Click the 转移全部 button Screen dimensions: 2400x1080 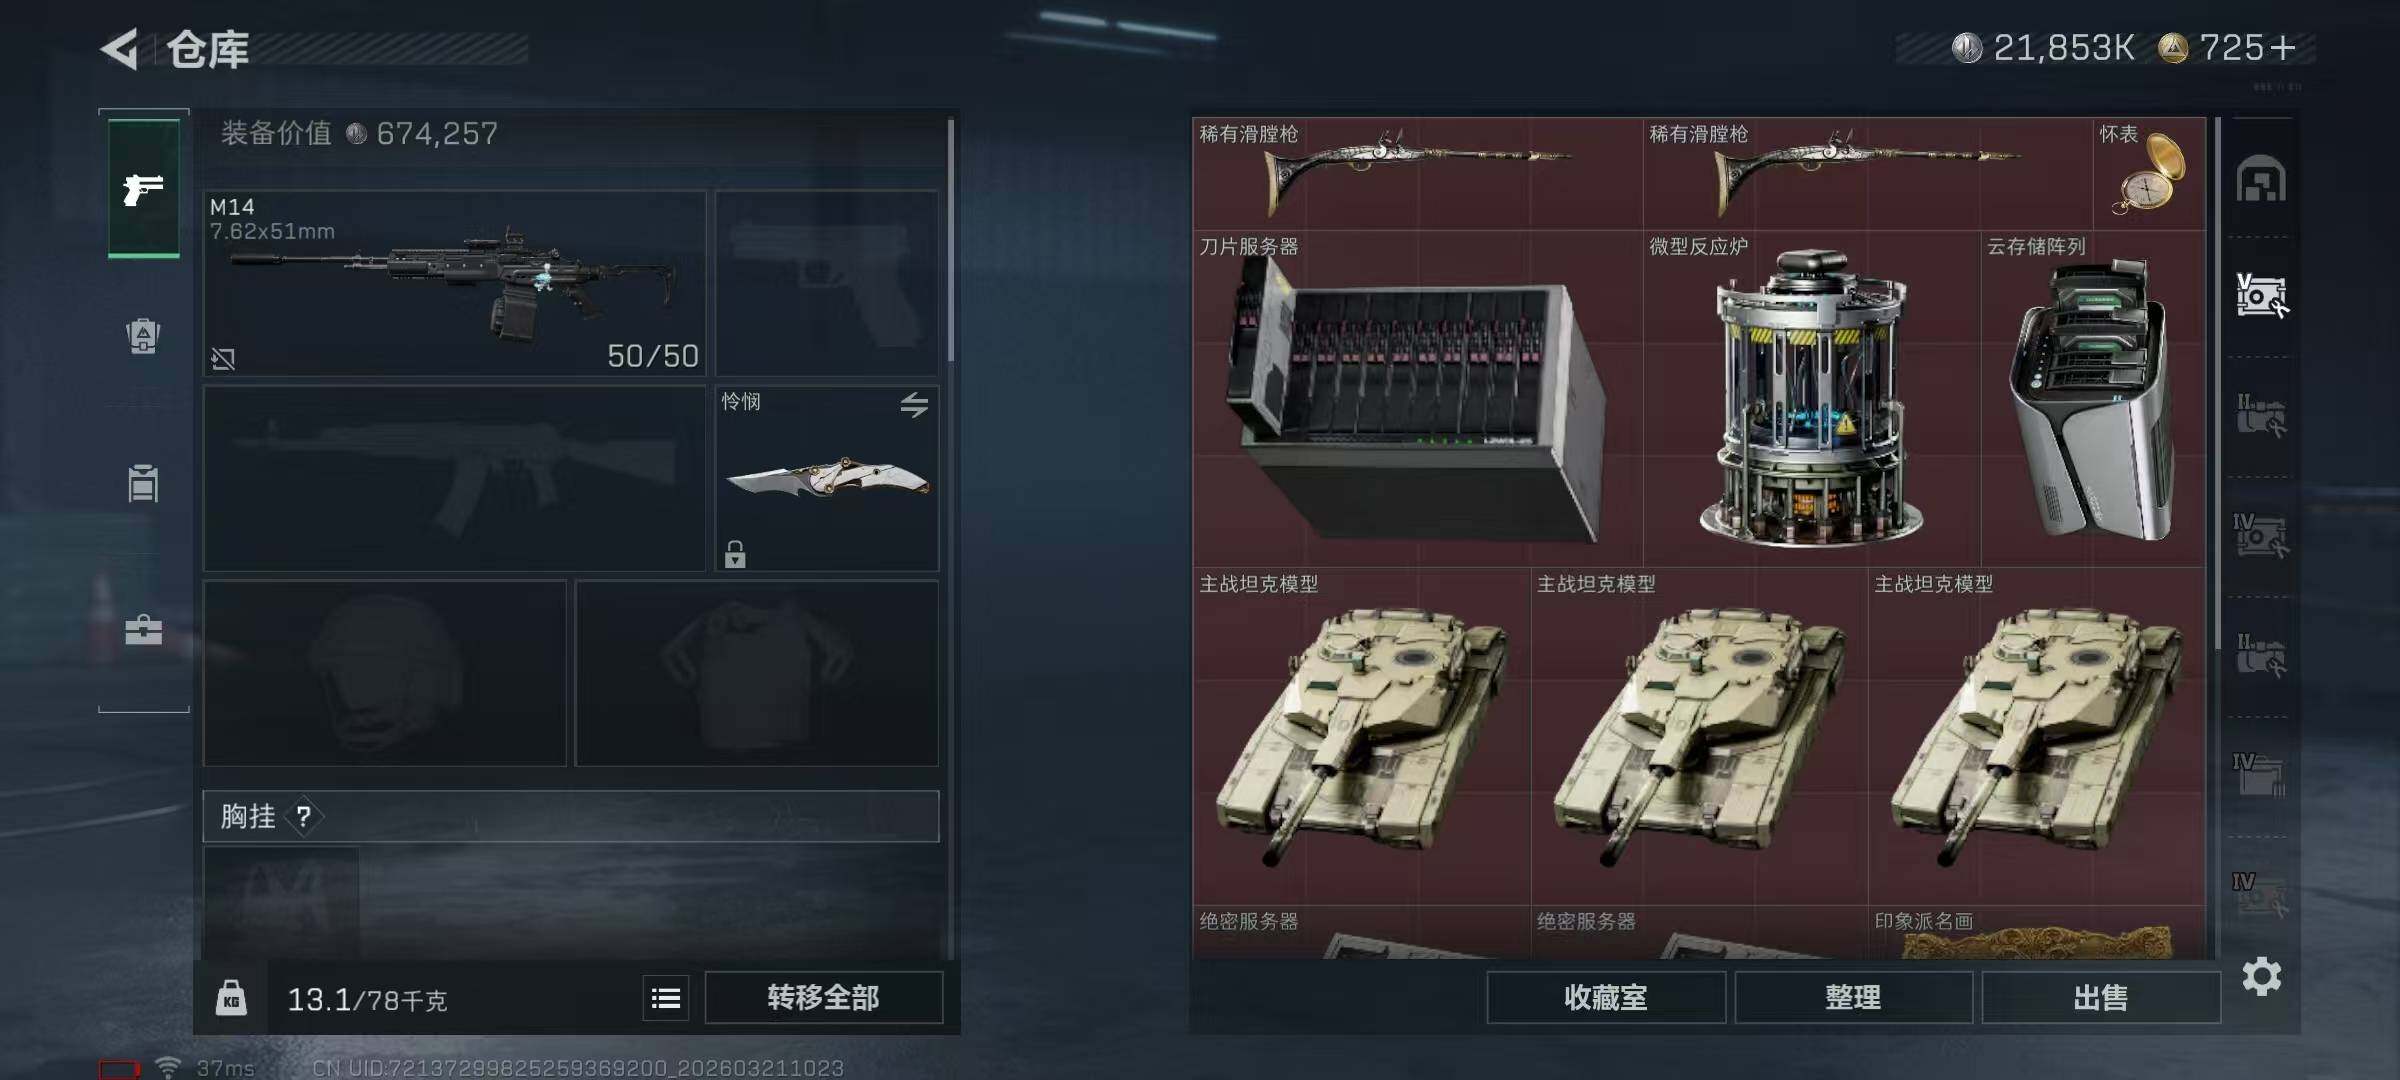(823, 997)
